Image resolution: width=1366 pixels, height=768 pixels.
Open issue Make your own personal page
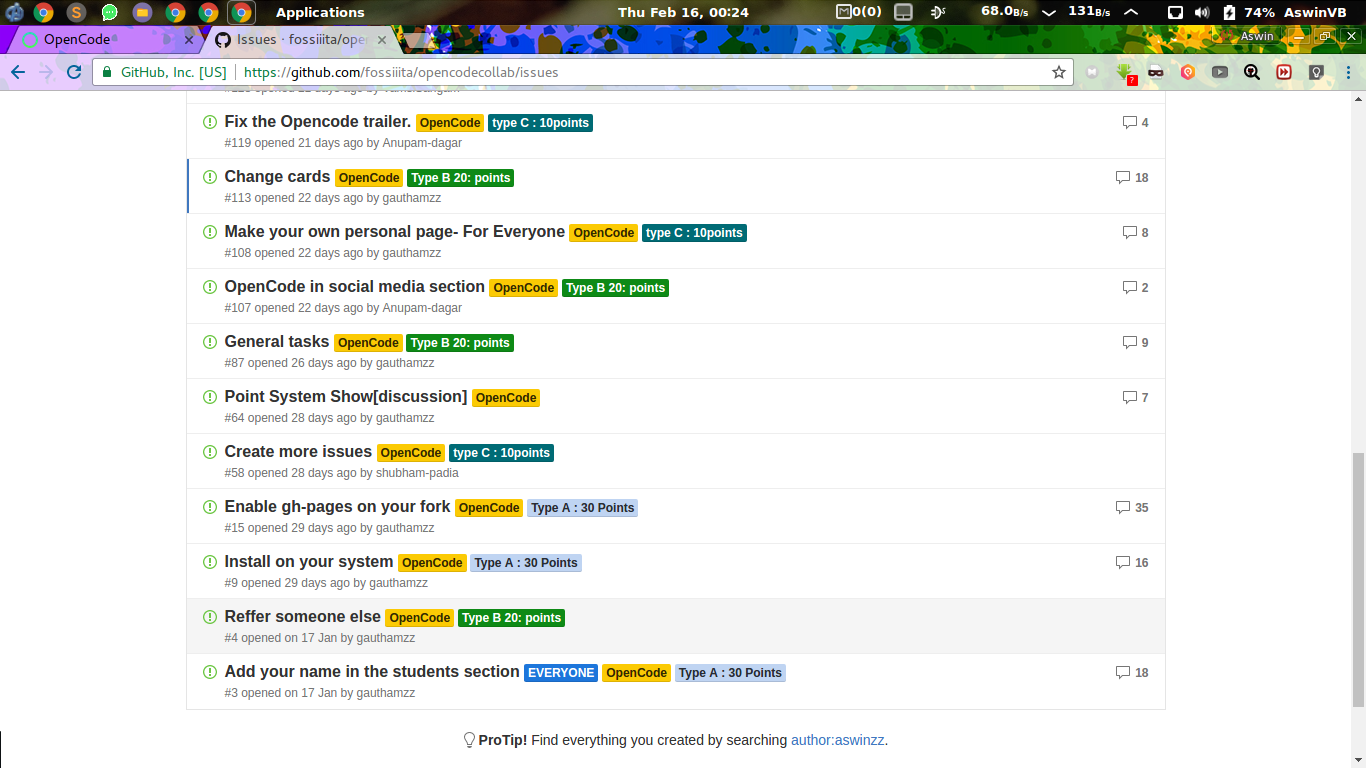click(x=395, y=232)
